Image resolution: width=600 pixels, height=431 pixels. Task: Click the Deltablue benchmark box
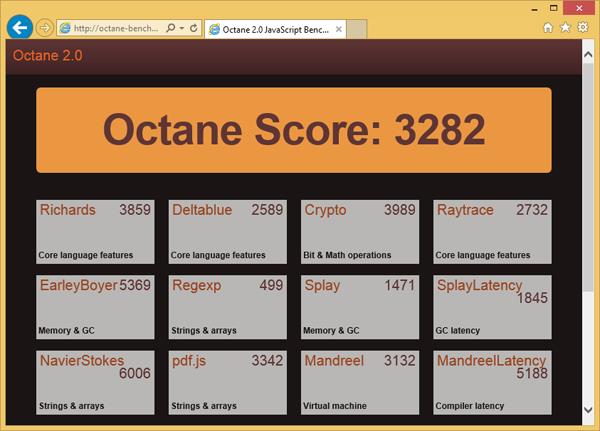click(x=228, y=232)
